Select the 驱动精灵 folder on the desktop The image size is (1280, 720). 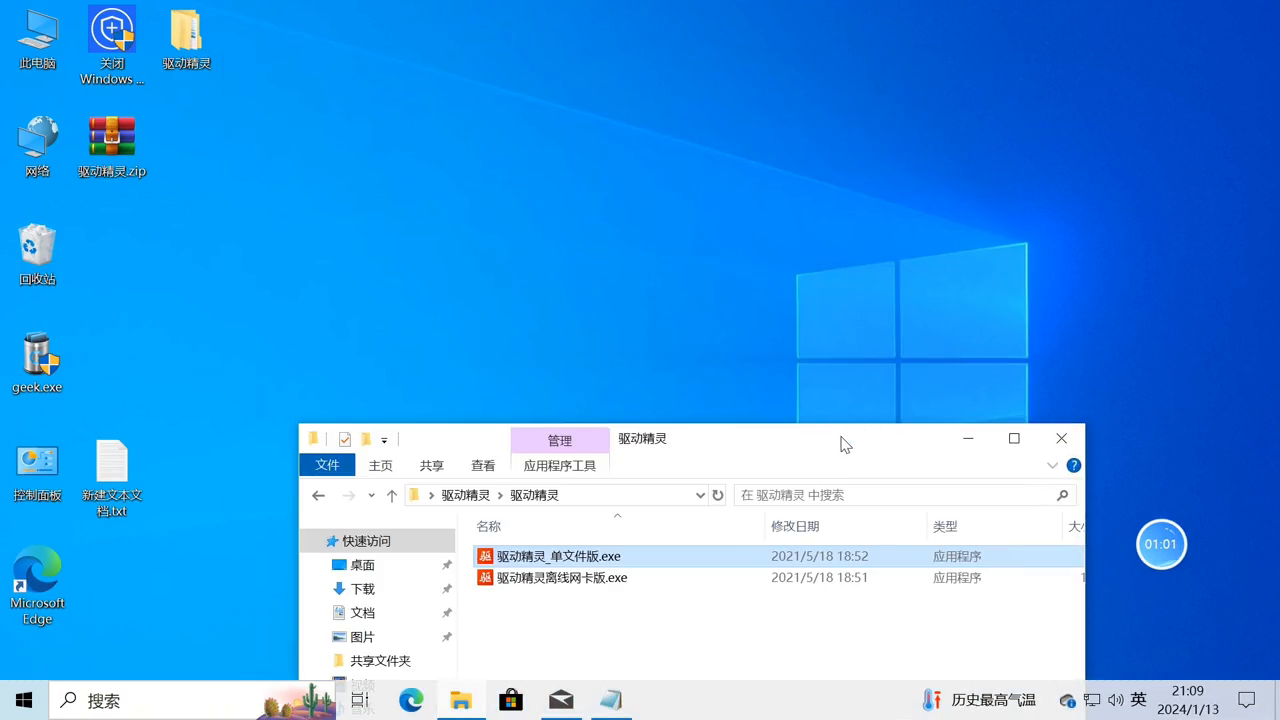187,40
